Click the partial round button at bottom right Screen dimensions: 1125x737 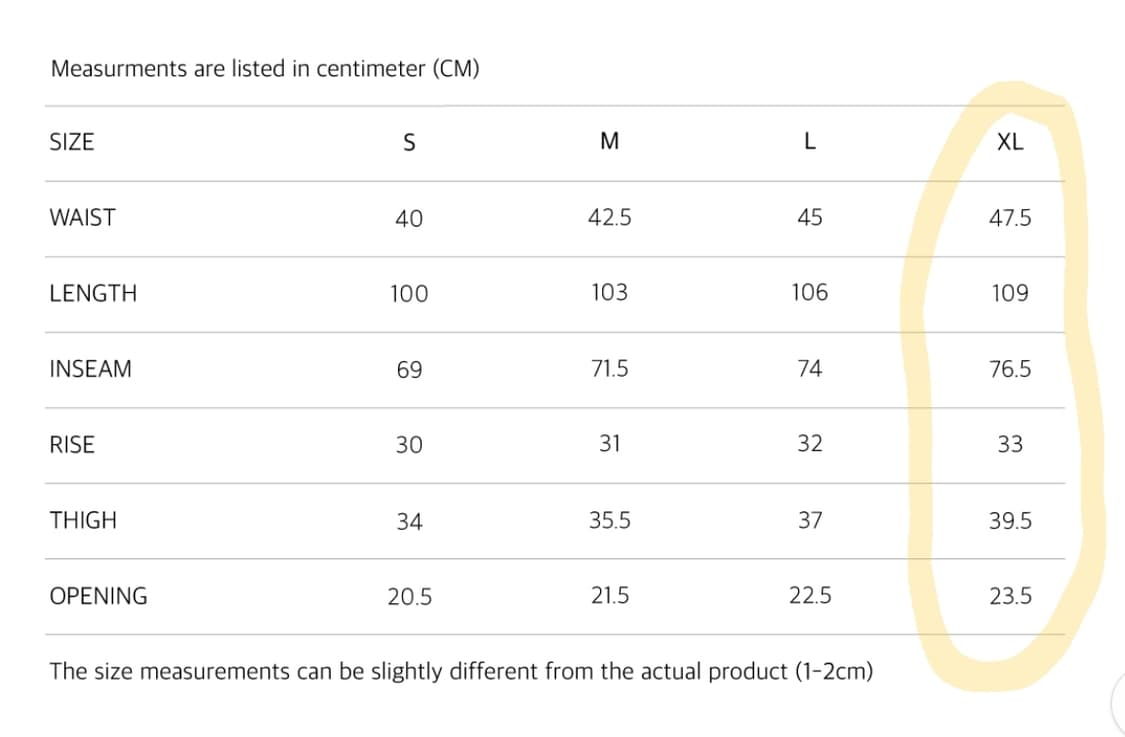(x=1117, y=704)
